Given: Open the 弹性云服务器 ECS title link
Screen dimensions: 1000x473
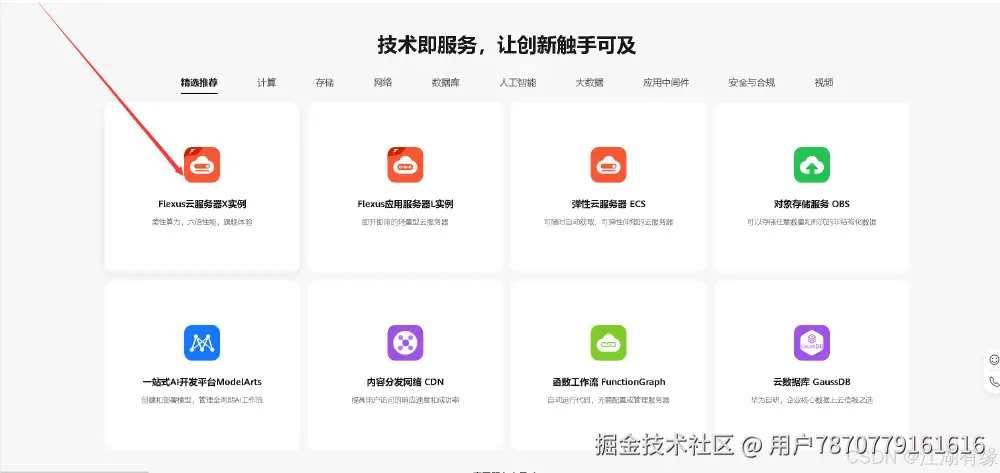Looking at the screenshot, I should tap(608, 204).
